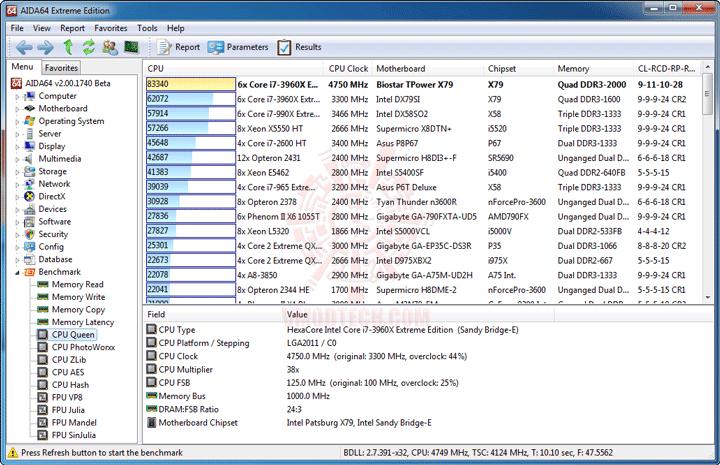Click the 45648 score bar
The image size is (720, 465).
click(191, 143)
